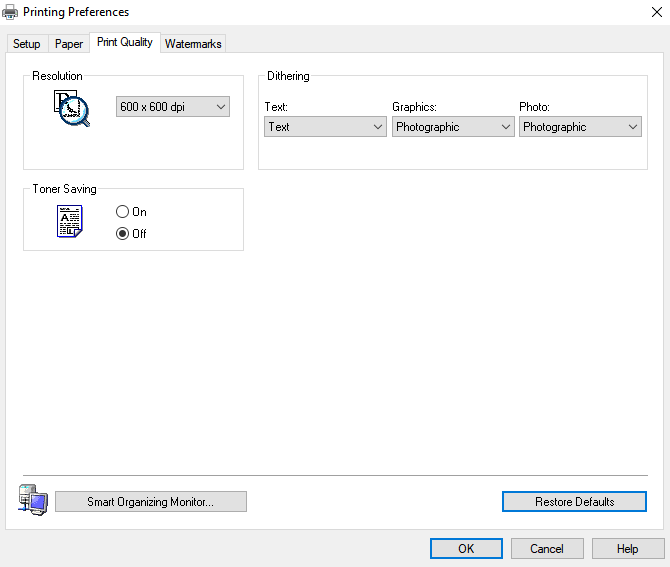Viewport: 670px width, 567px height.
Task: Open the Graphics dithering dropdown
Action: (x=452, y=127)
